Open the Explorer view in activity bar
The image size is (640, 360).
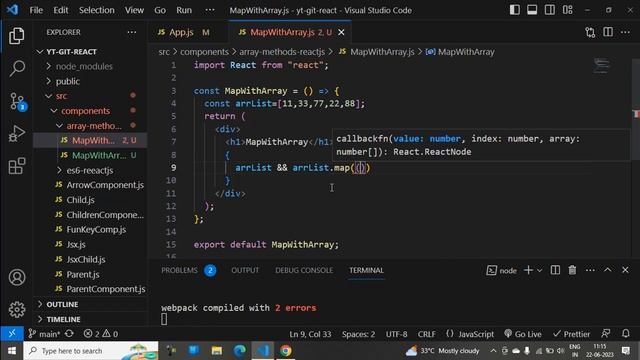pyautogui.click(x=17, y=36)
